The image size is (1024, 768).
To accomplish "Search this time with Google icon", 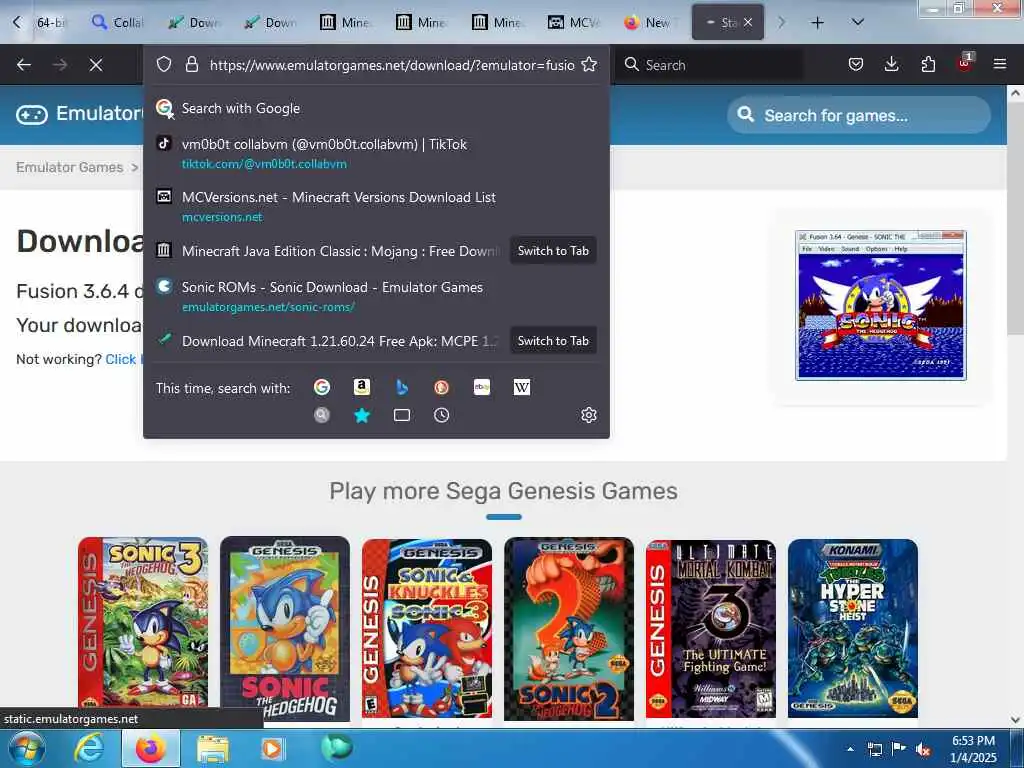I will 322,387.
